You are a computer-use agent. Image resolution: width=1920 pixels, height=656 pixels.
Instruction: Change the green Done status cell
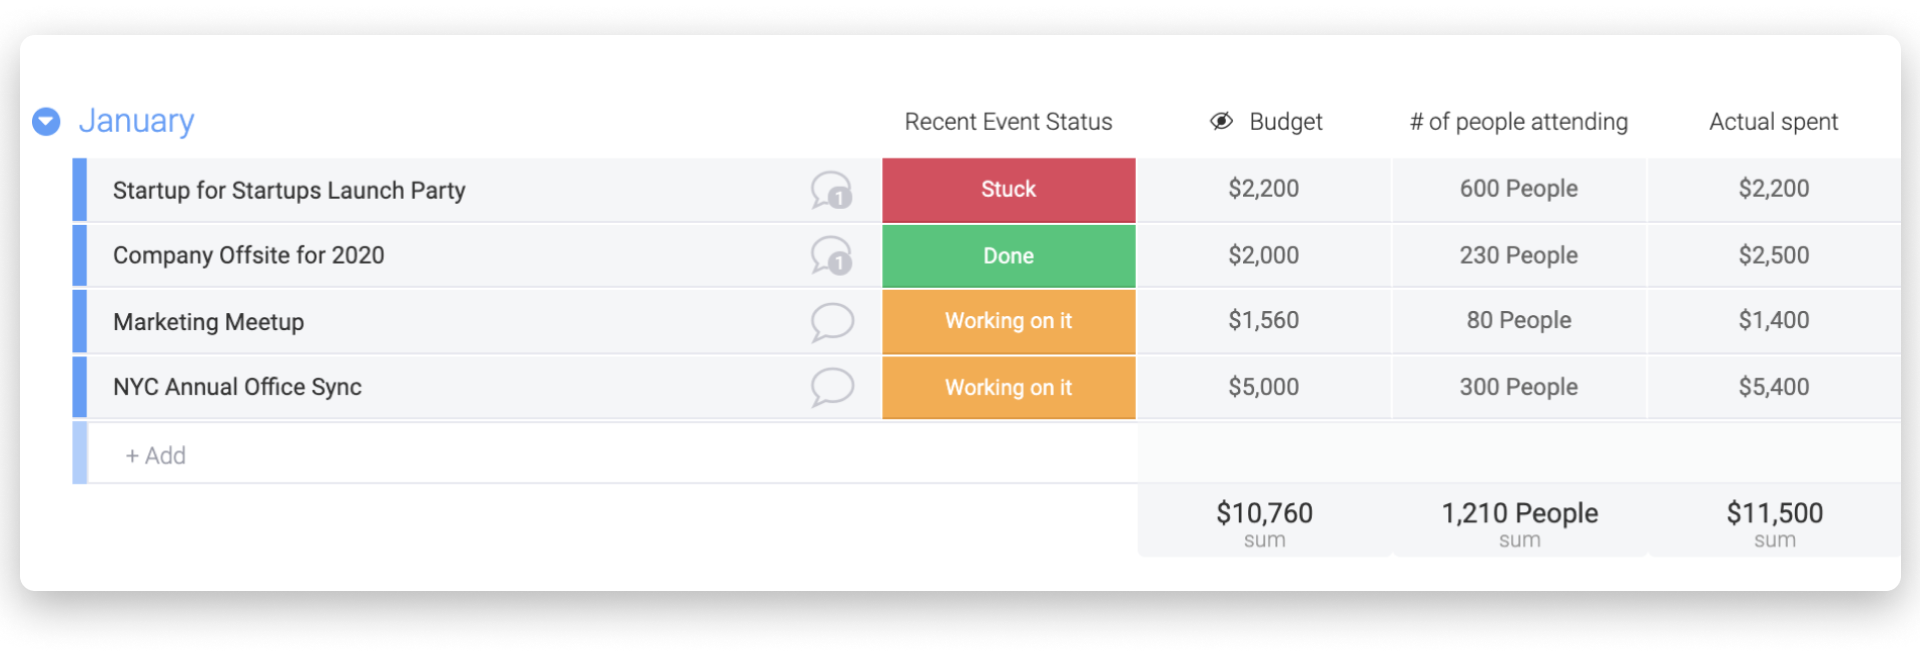[x=1008, y=256]
